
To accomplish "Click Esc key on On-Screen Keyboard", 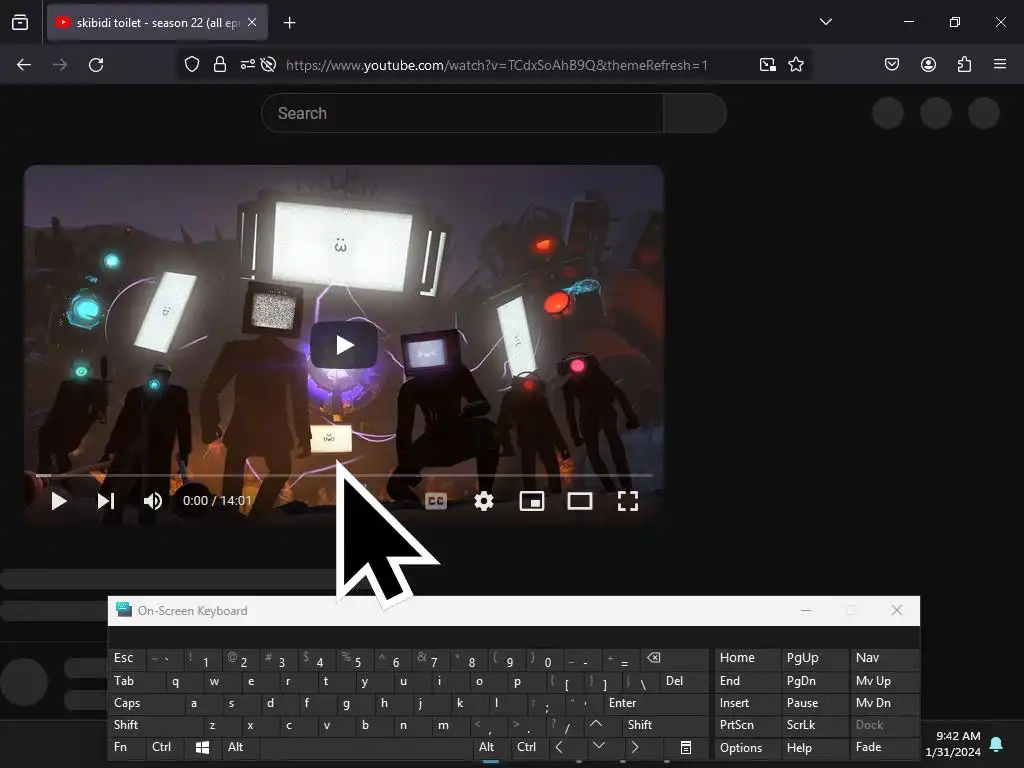I will click(x=127, y=658).
